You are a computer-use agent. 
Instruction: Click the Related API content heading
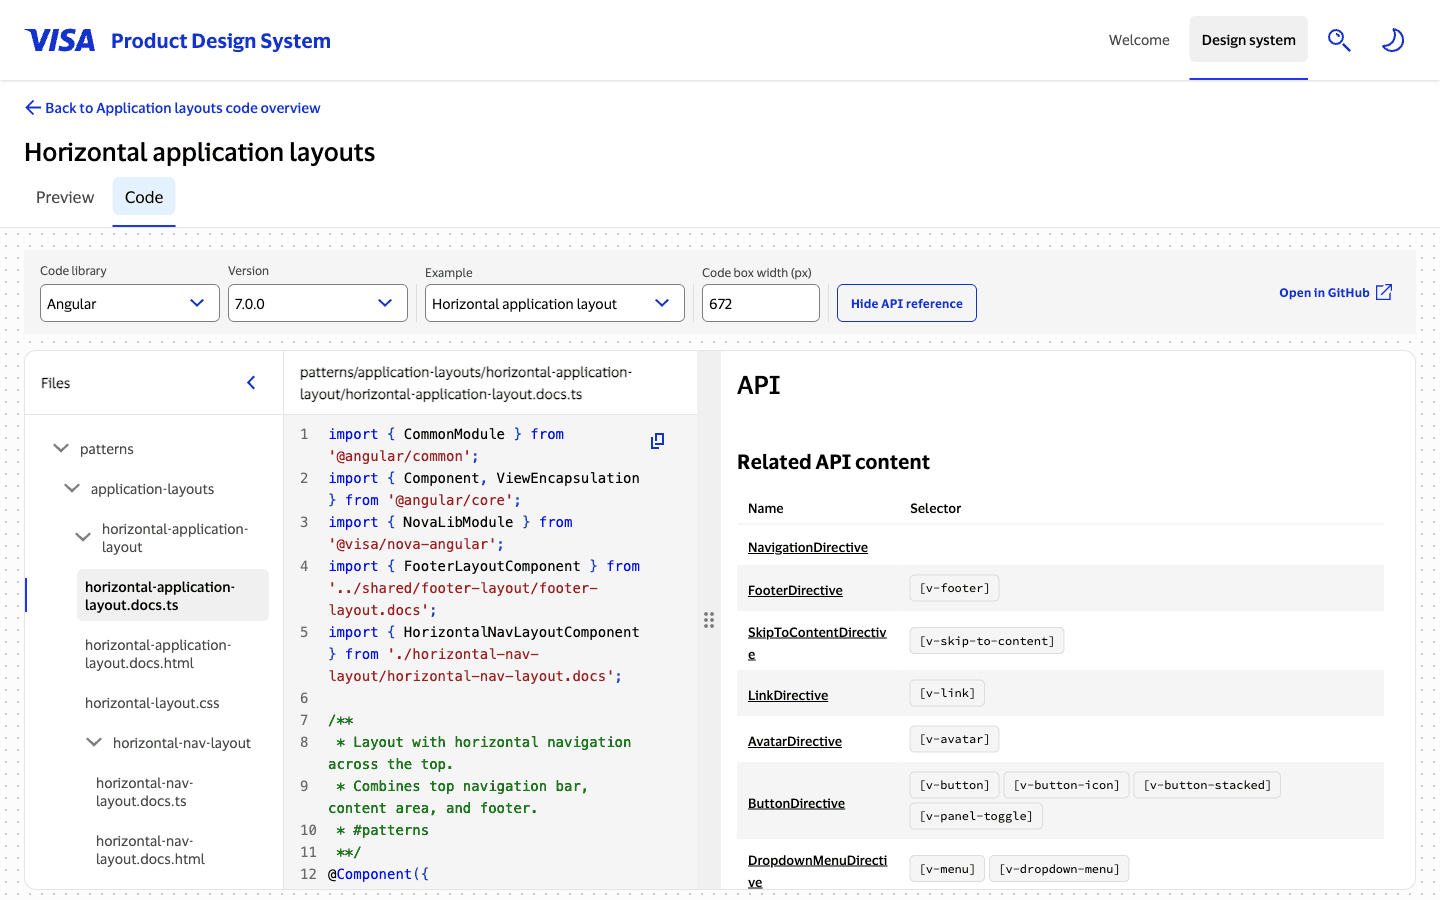click(833, 462)
